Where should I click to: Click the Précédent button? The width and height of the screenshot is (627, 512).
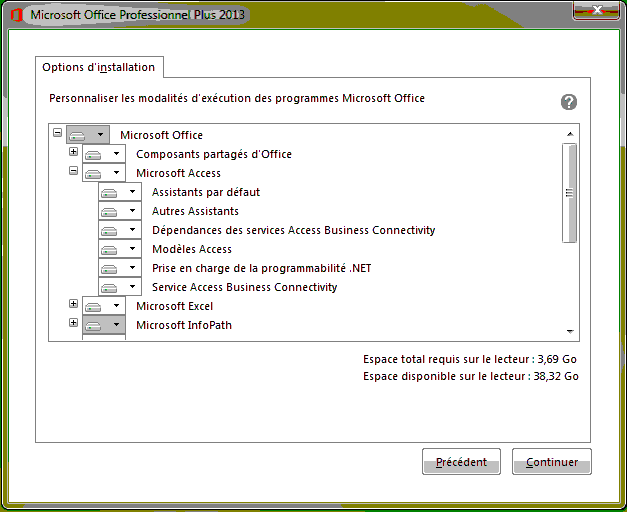pos(461,462)
